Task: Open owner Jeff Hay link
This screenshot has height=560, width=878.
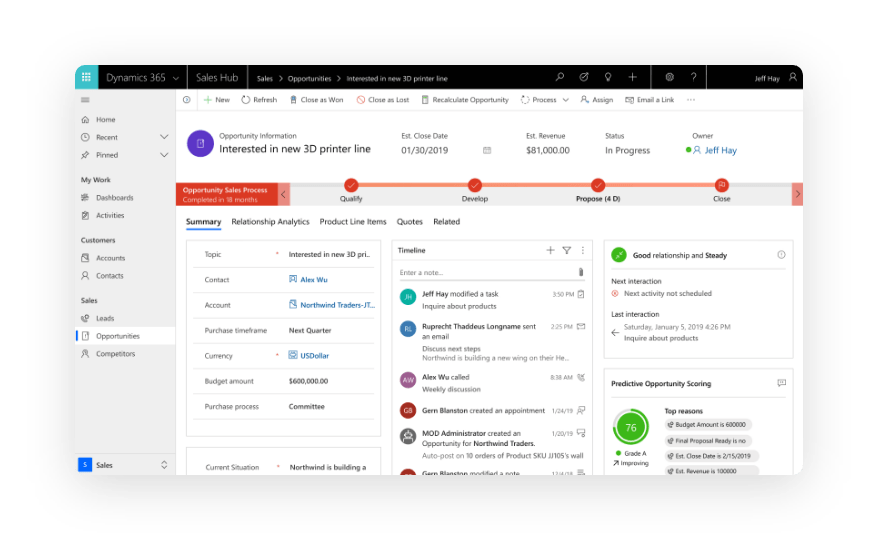Action: pyautogui.click(x=721, y=150)
